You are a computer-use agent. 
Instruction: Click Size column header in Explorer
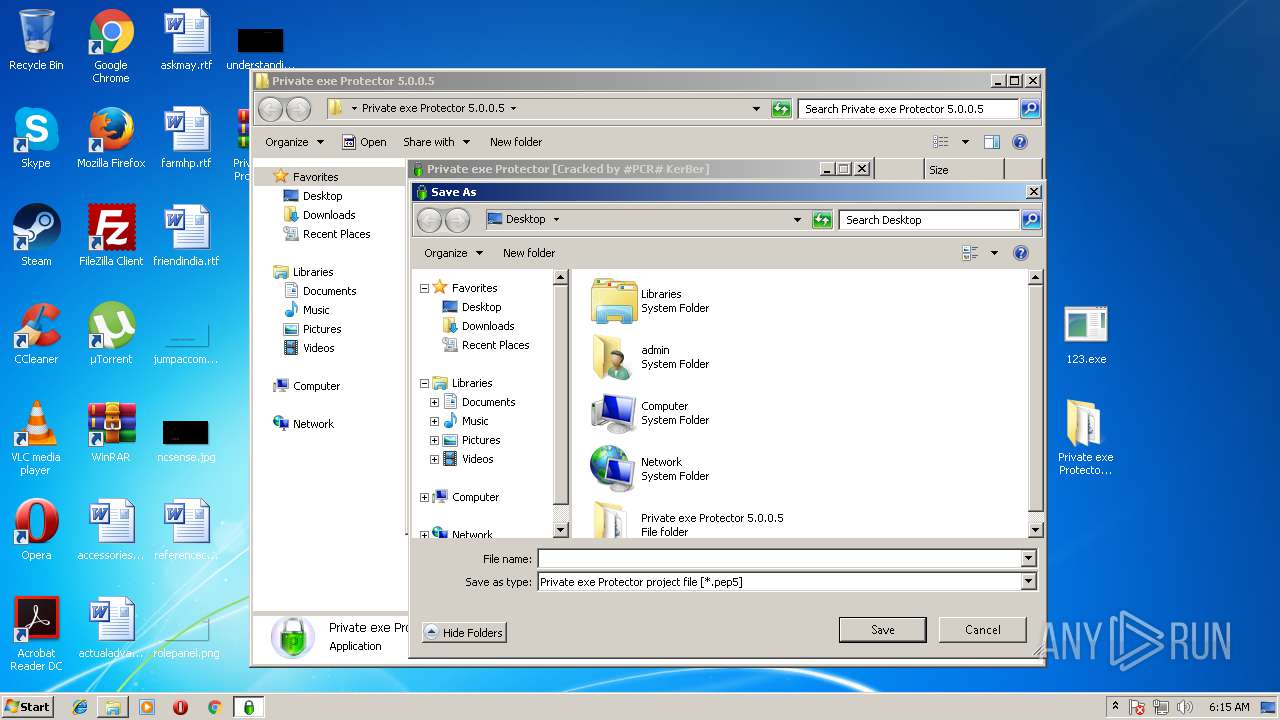point(964,170)
